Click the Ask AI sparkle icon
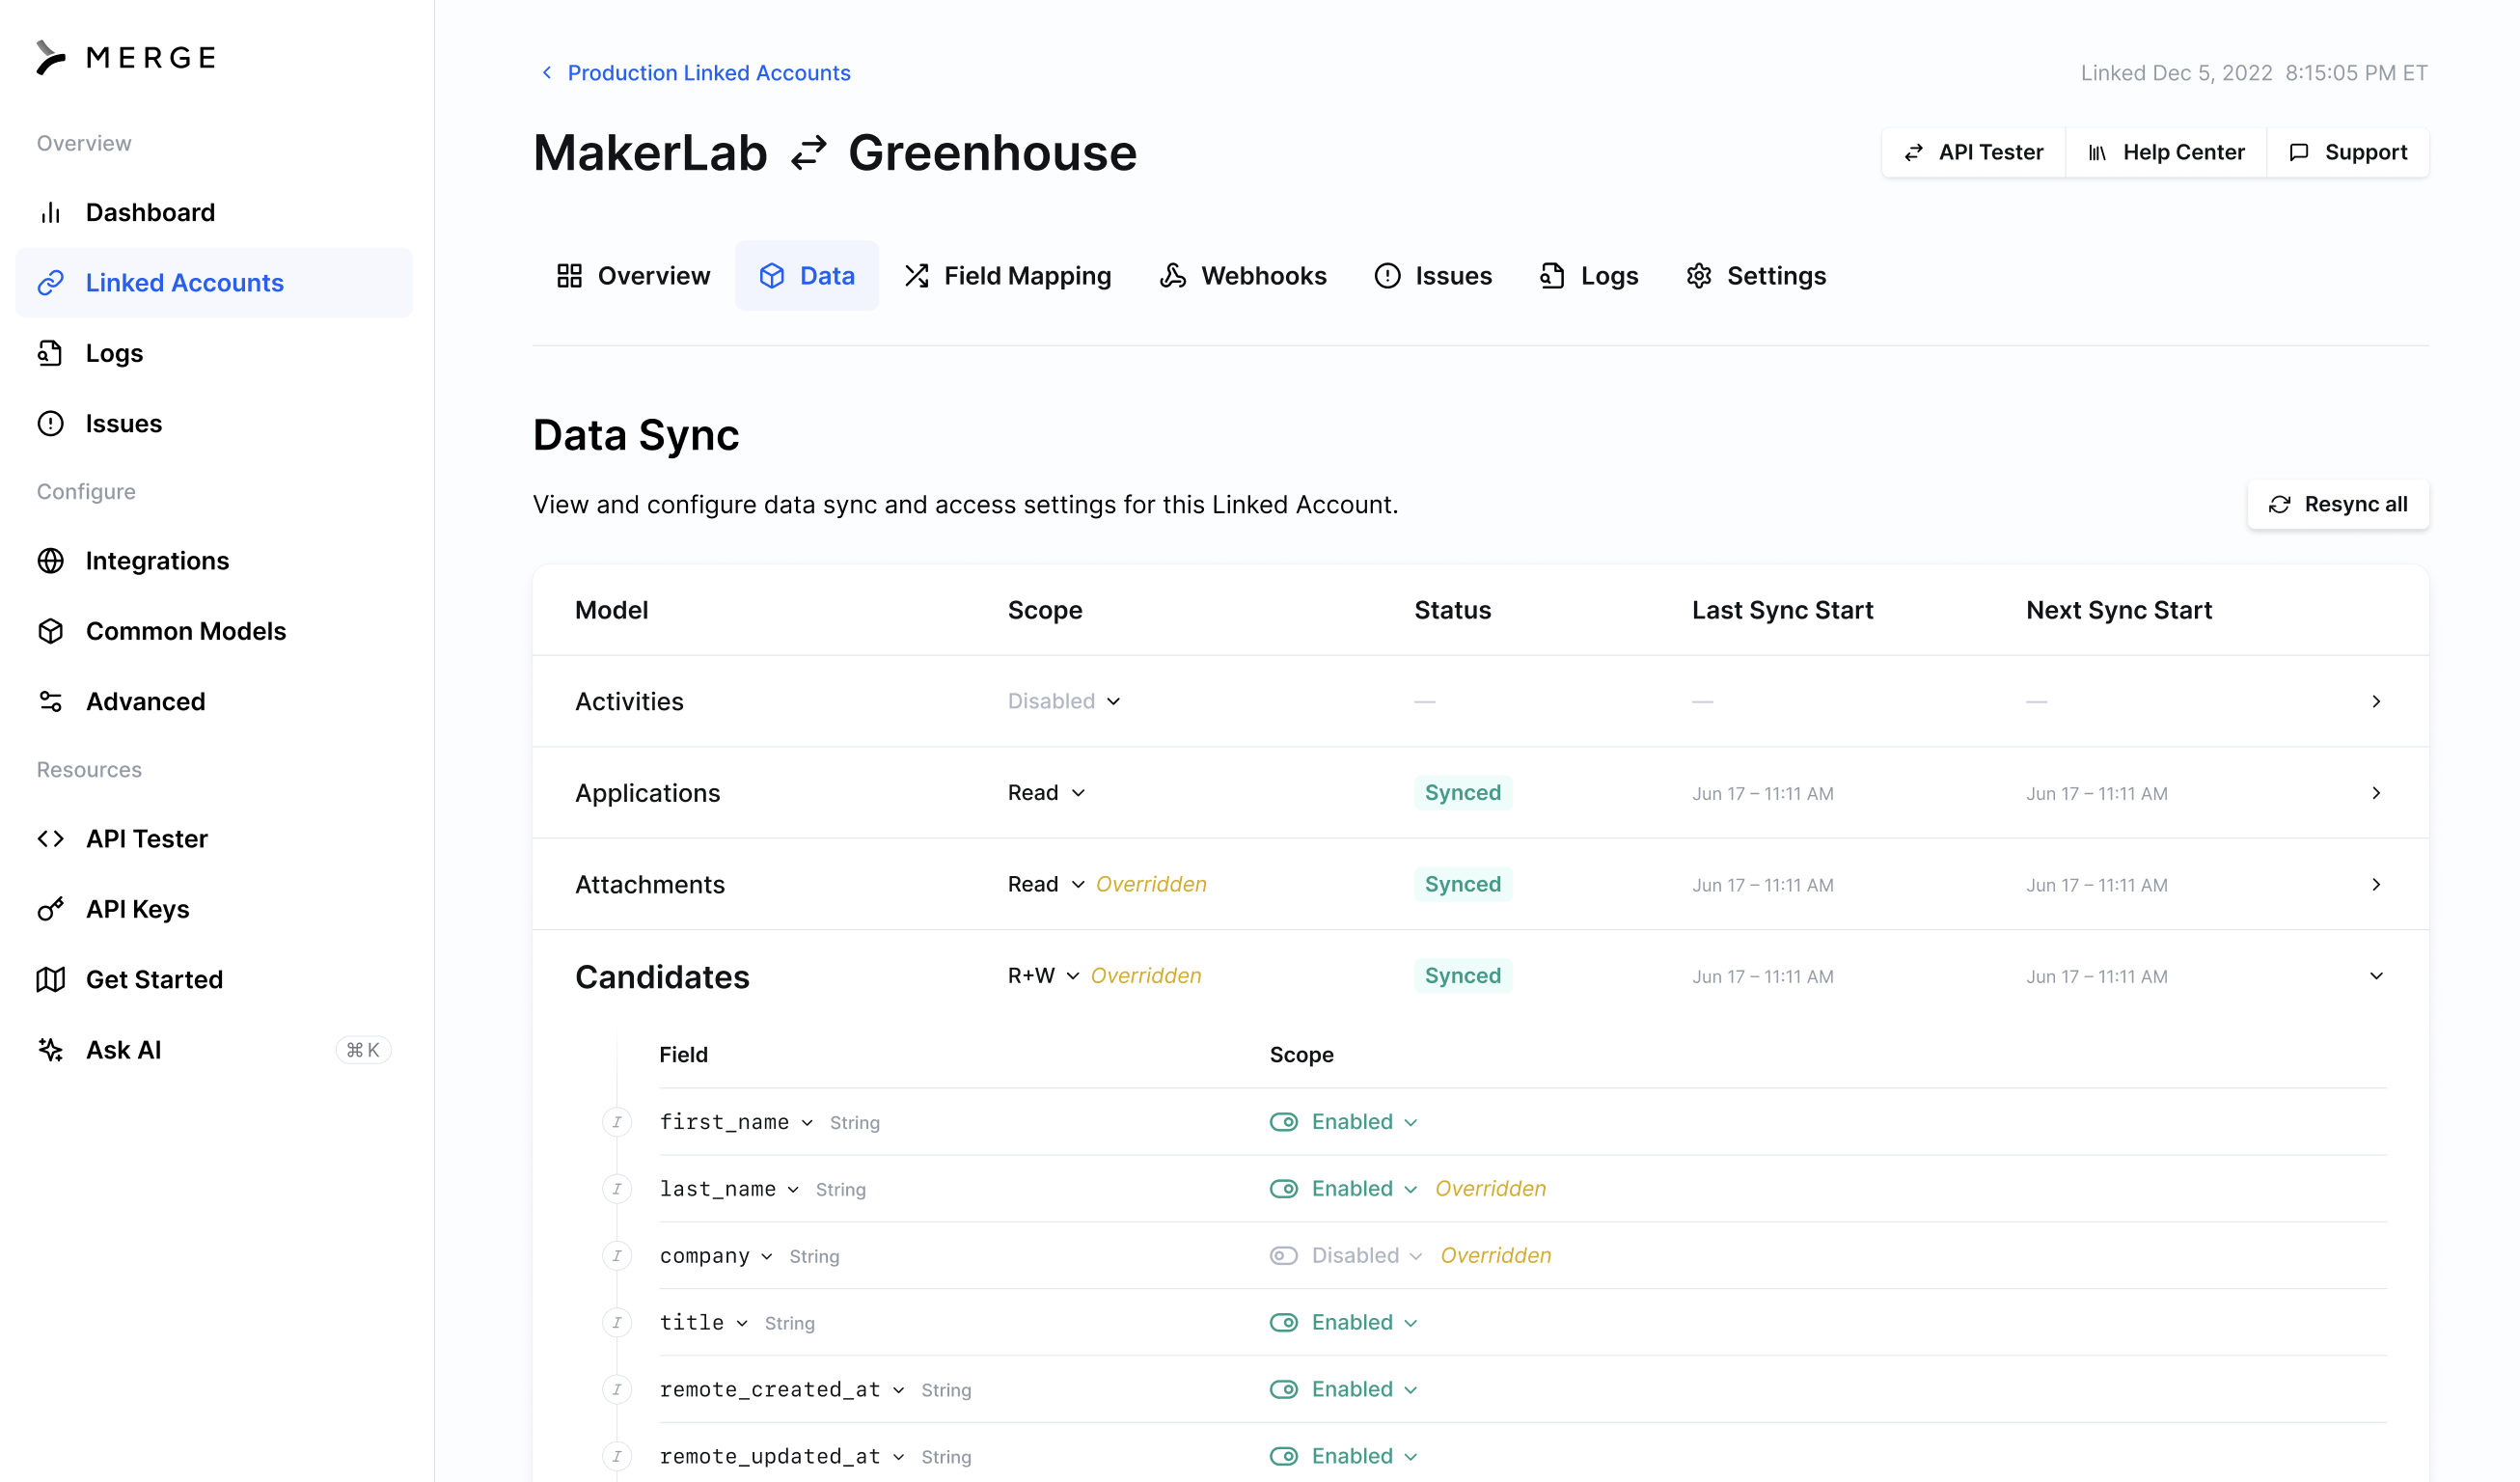 51,1050
